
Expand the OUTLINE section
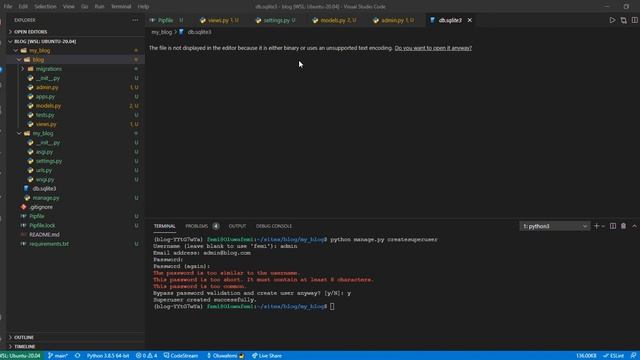[76, 338]
